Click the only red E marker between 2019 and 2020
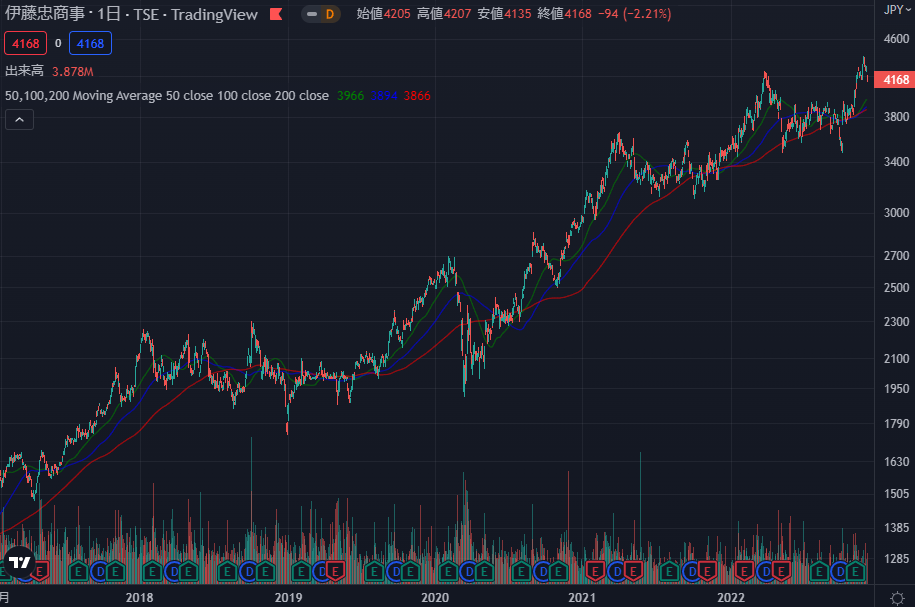Screen dimensions: 915x607 [x=335, y=572]
